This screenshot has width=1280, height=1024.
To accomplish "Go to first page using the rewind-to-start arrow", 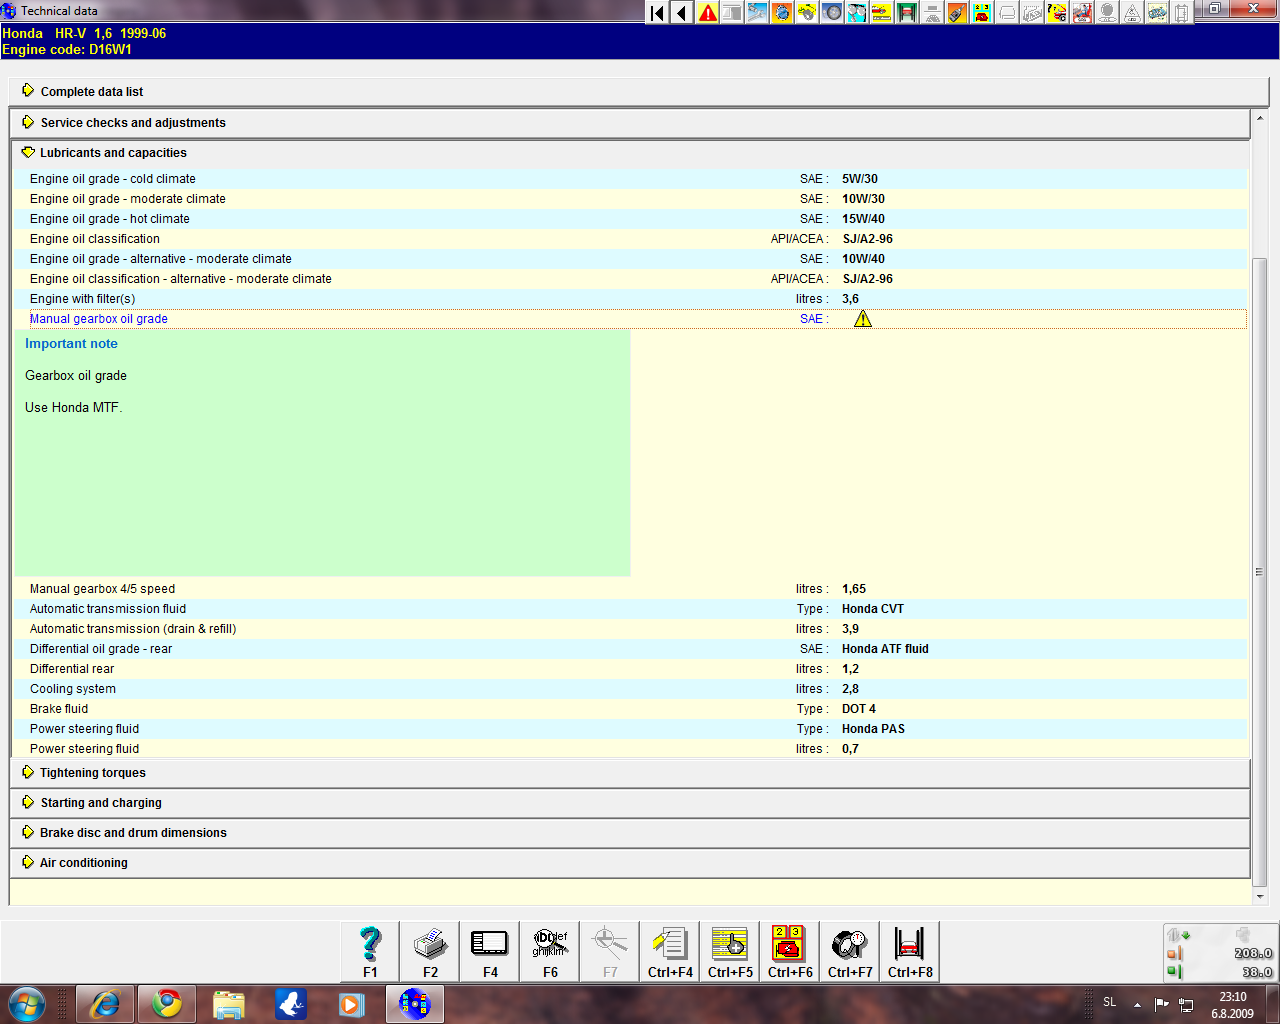I will pos(657,13).
